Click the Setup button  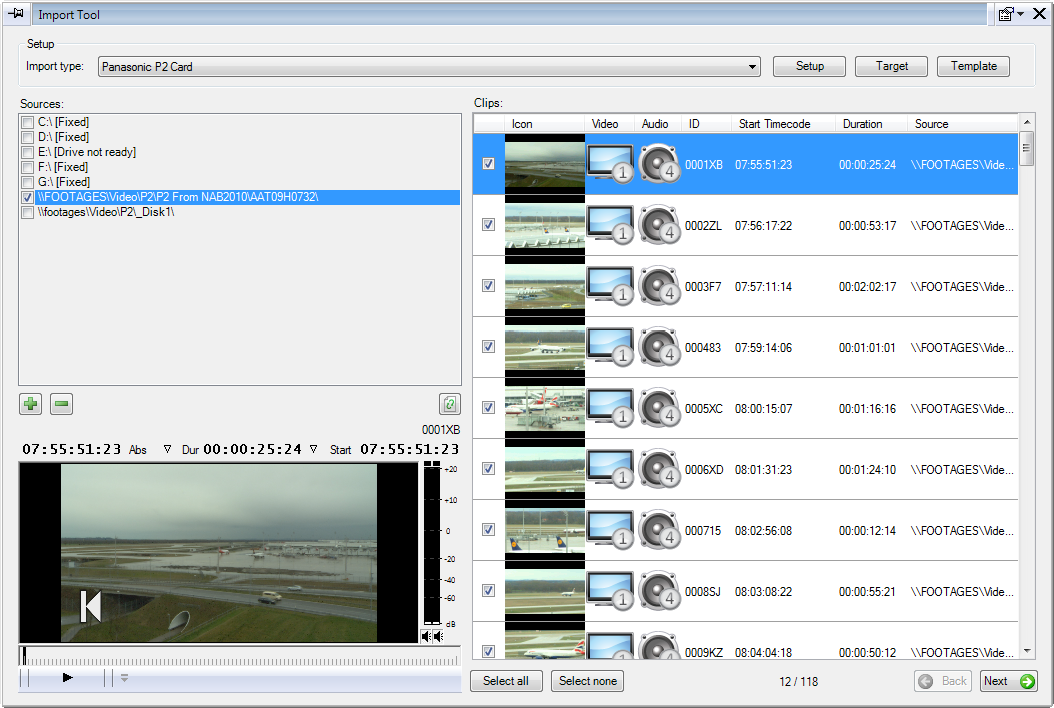[809, 66]
